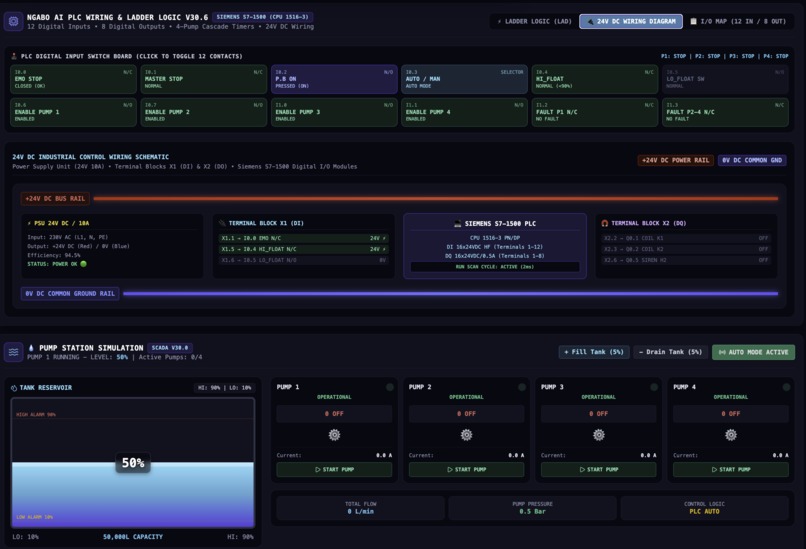Screen dimensions: 806x549
Task: Toggle the I0.4 HI_FLOAT contact
Action: coord(595,79)
